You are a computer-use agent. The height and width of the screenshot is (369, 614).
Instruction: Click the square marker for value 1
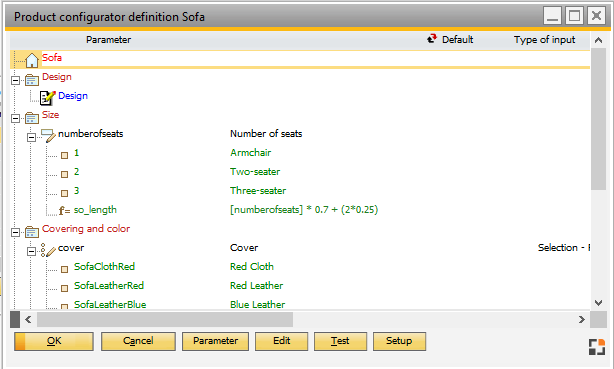(65, 155)
